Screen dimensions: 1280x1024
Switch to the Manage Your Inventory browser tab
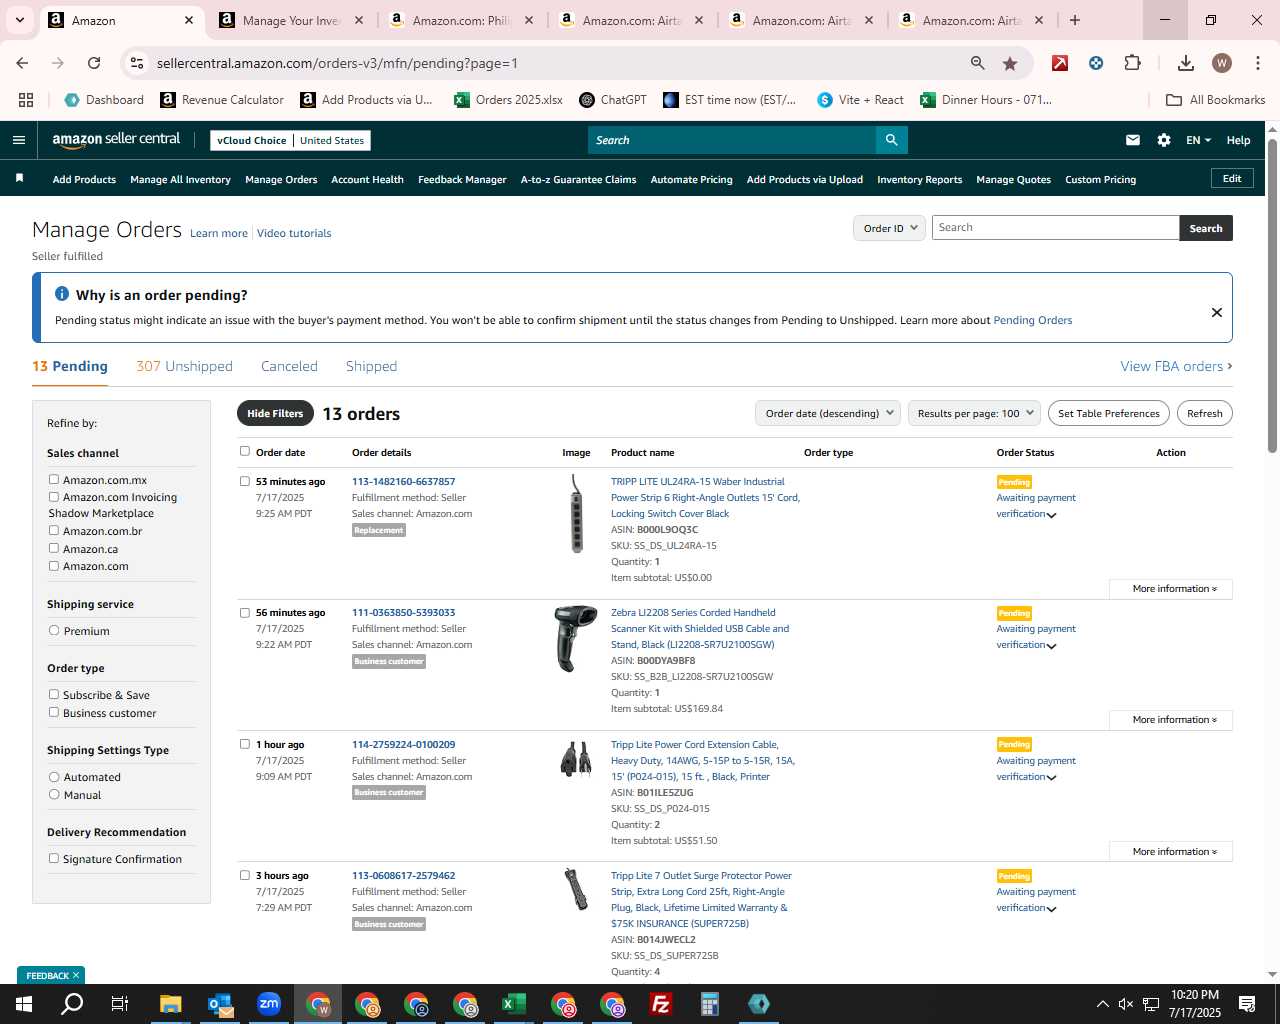coord(292,20)
